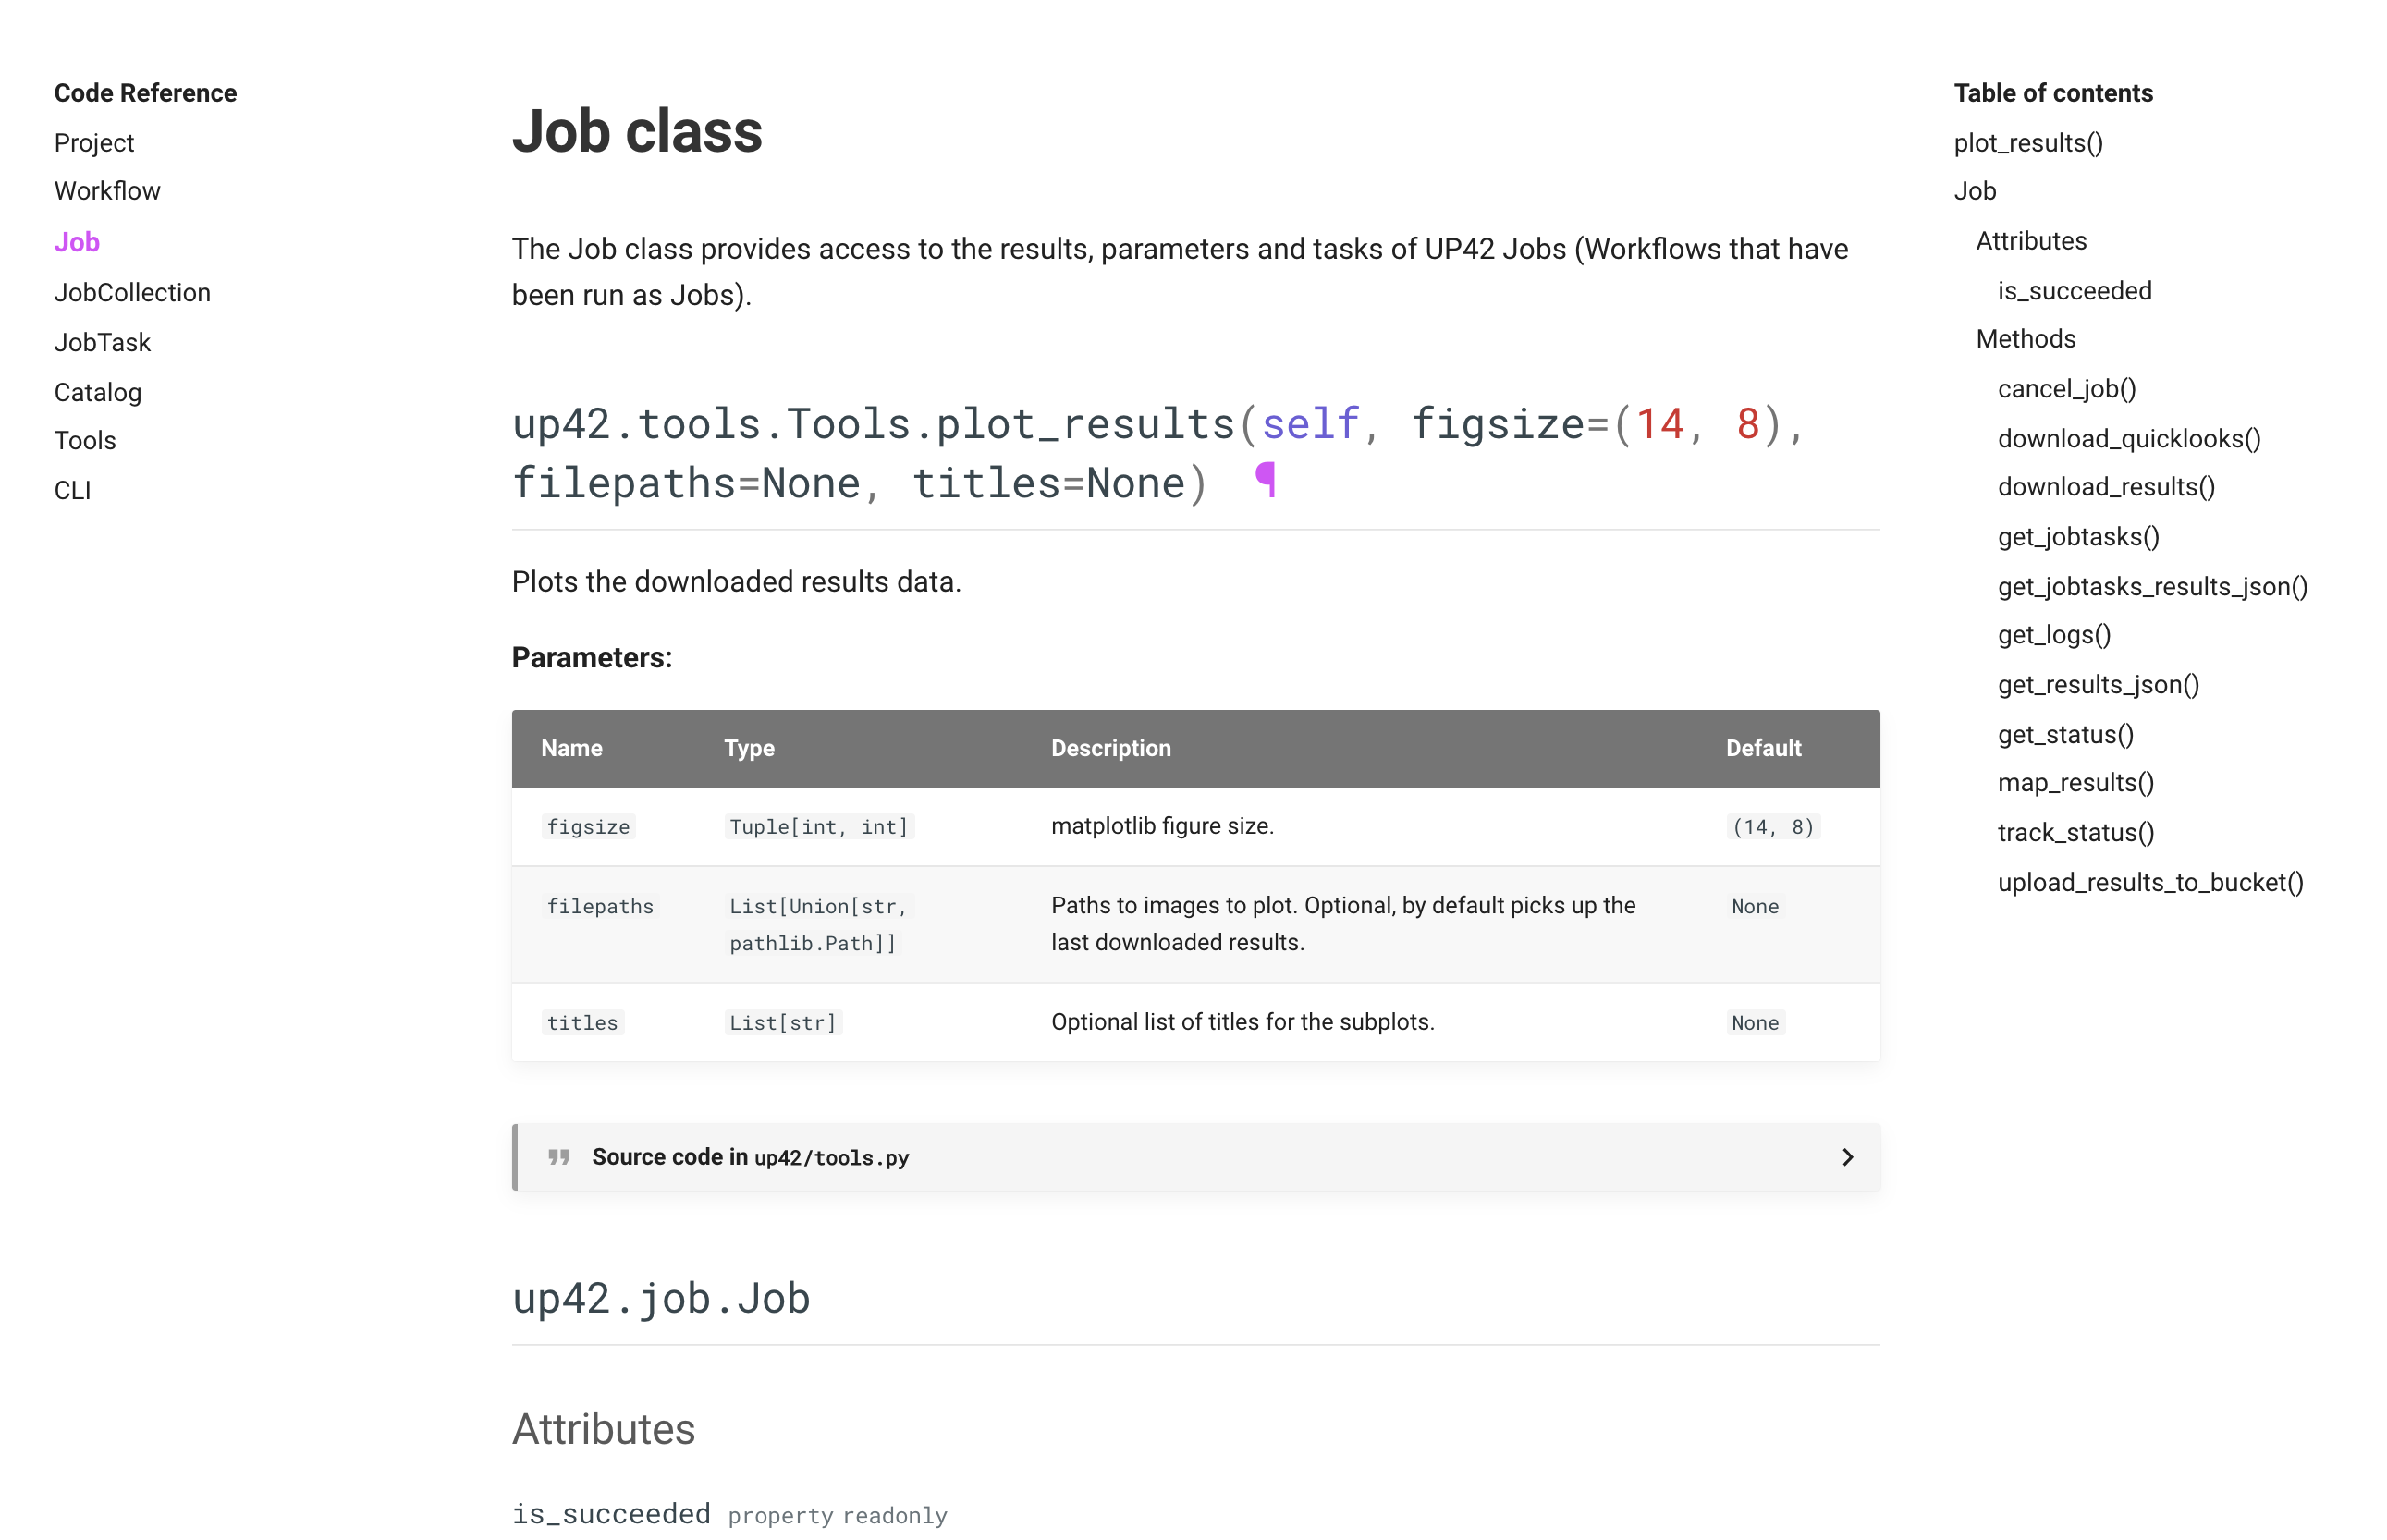Viewport: 2387px width, 1540px height.
Task: Jump to the track_status() method section
Action: coord(2076,832)
